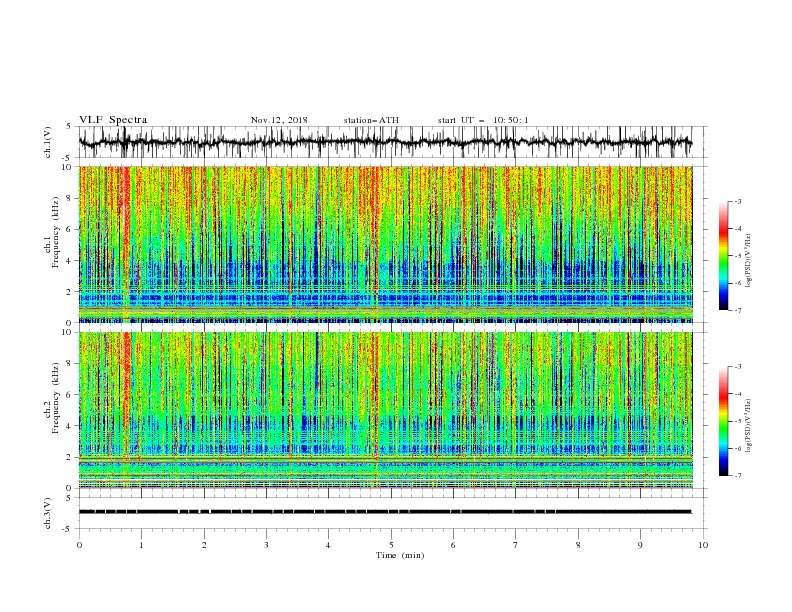Click the "2" tick on the time axis
The image size is (792, 612).
204,545
